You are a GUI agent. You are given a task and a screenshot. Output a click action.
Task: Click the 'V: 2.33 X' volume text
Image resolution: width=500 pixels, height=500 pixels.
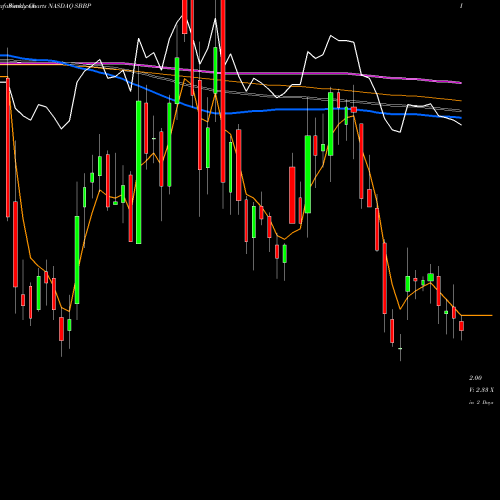click(482, 390)
